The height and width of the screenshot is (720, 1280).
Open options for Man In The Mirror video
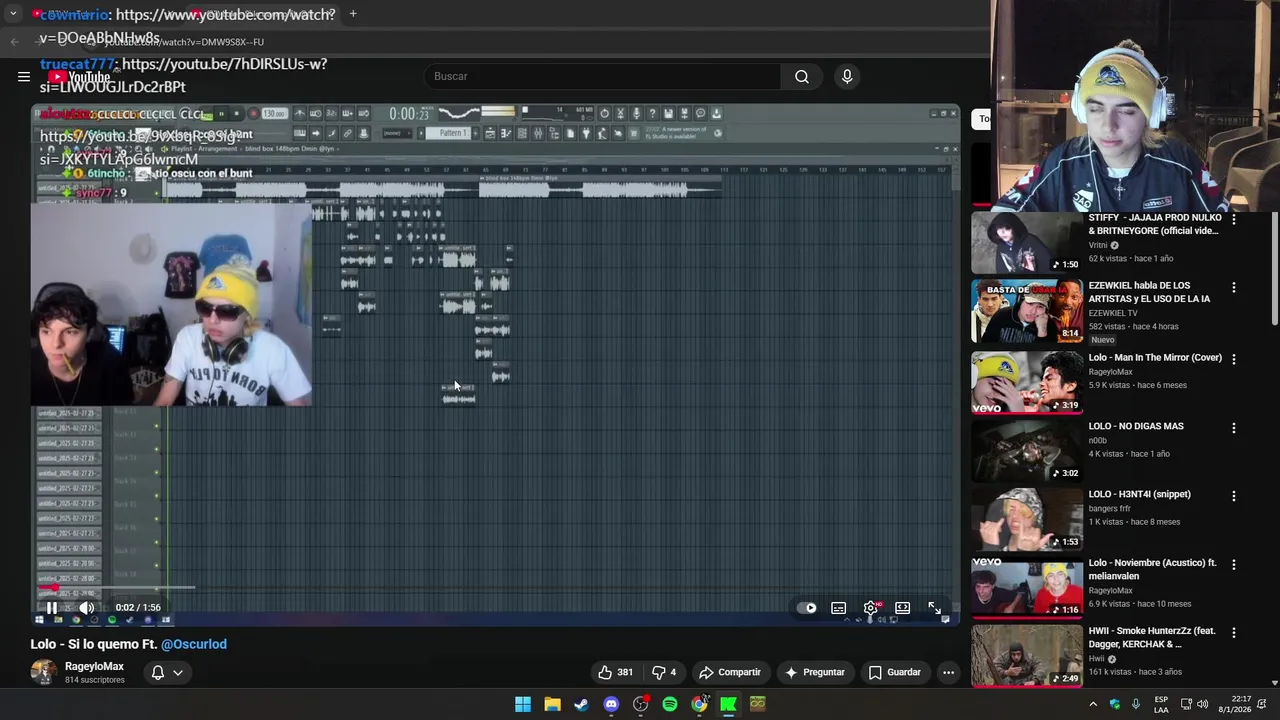[1234, 359]
